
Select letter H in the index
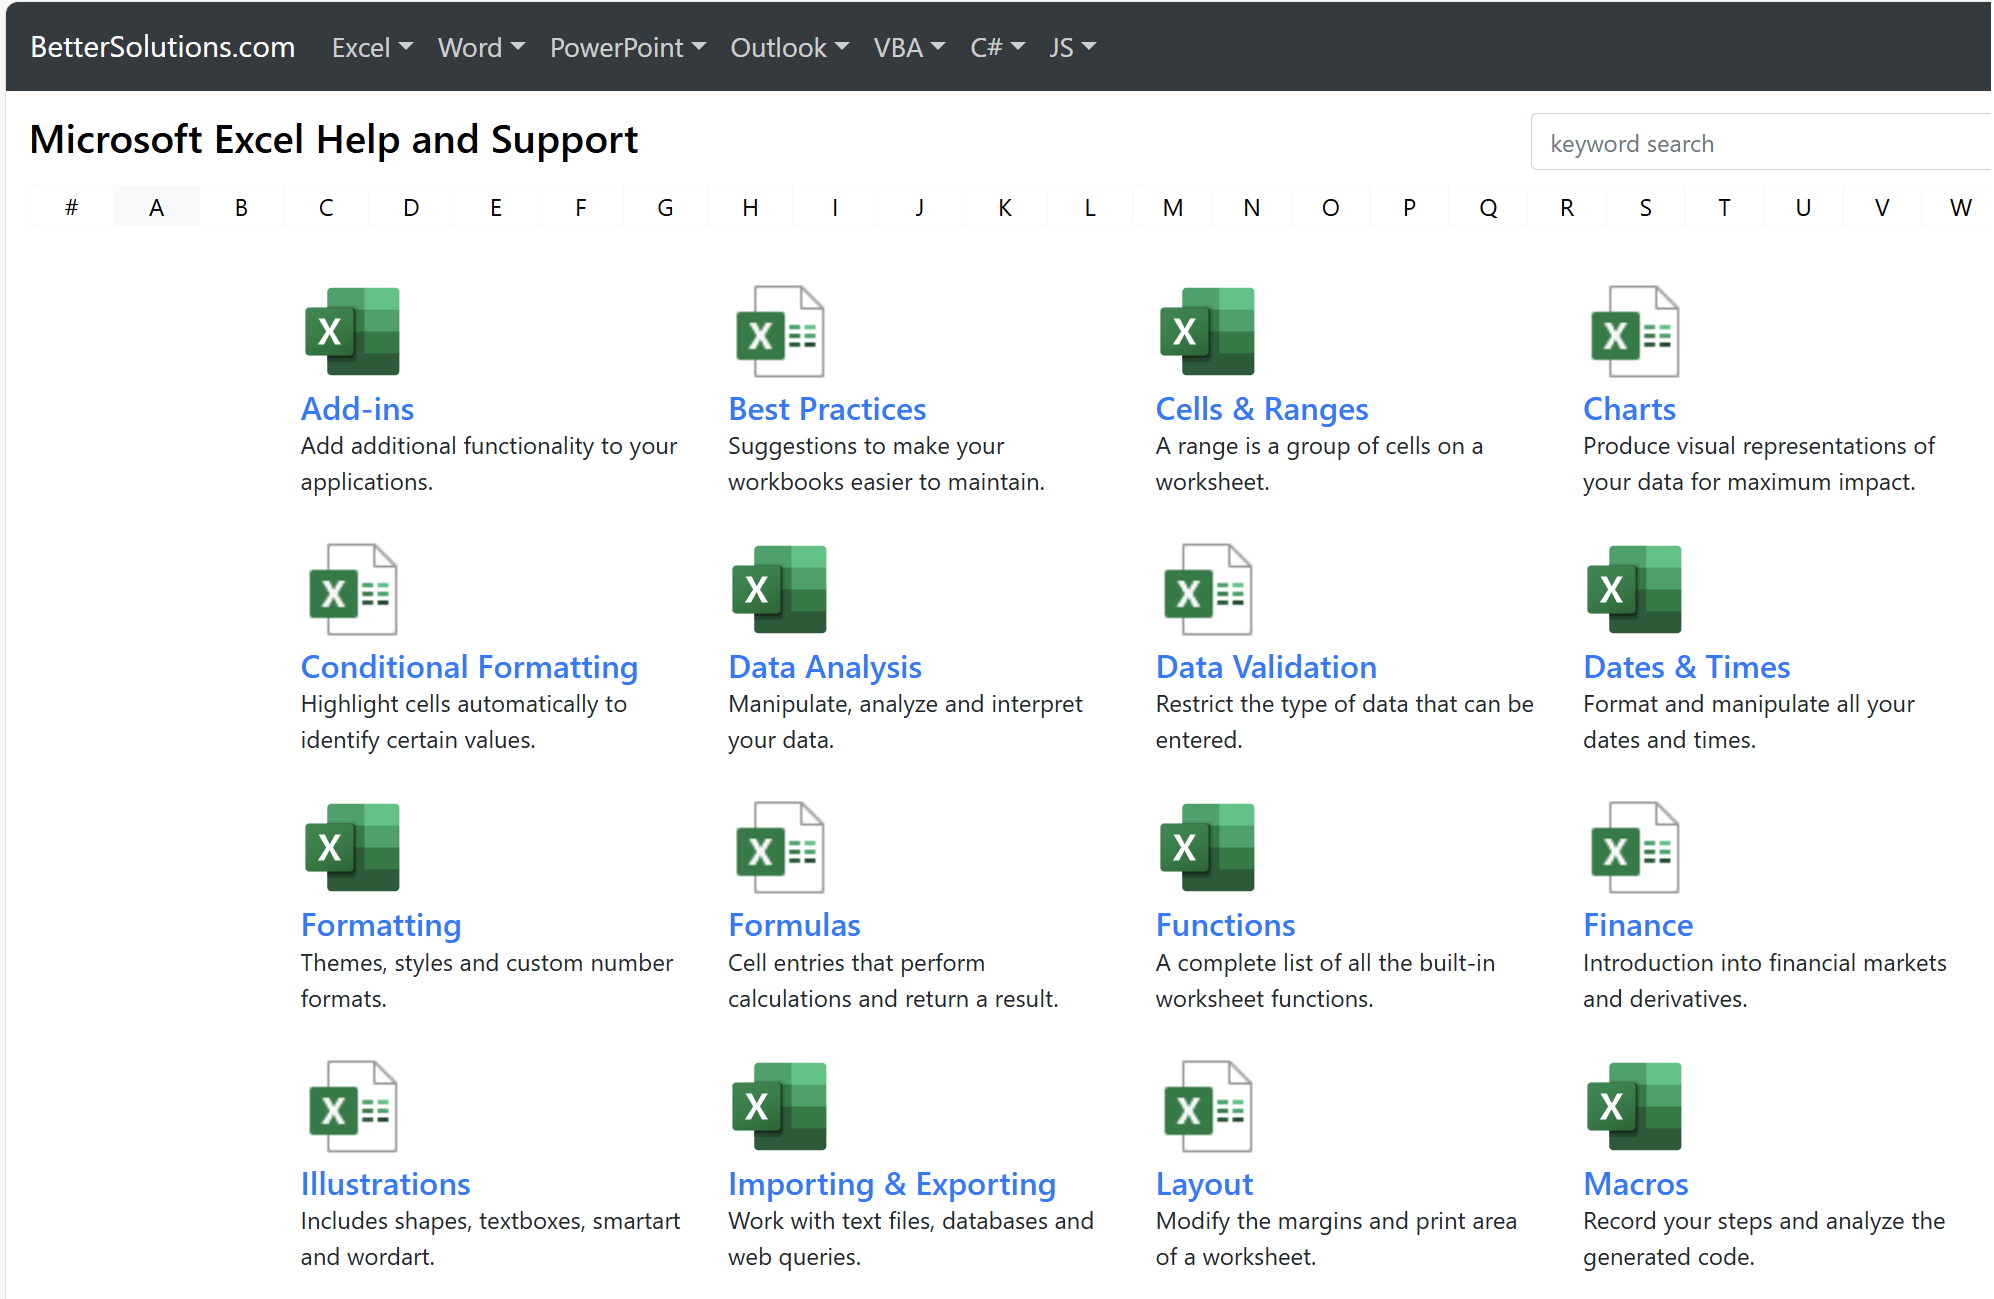tap(750, 207)
